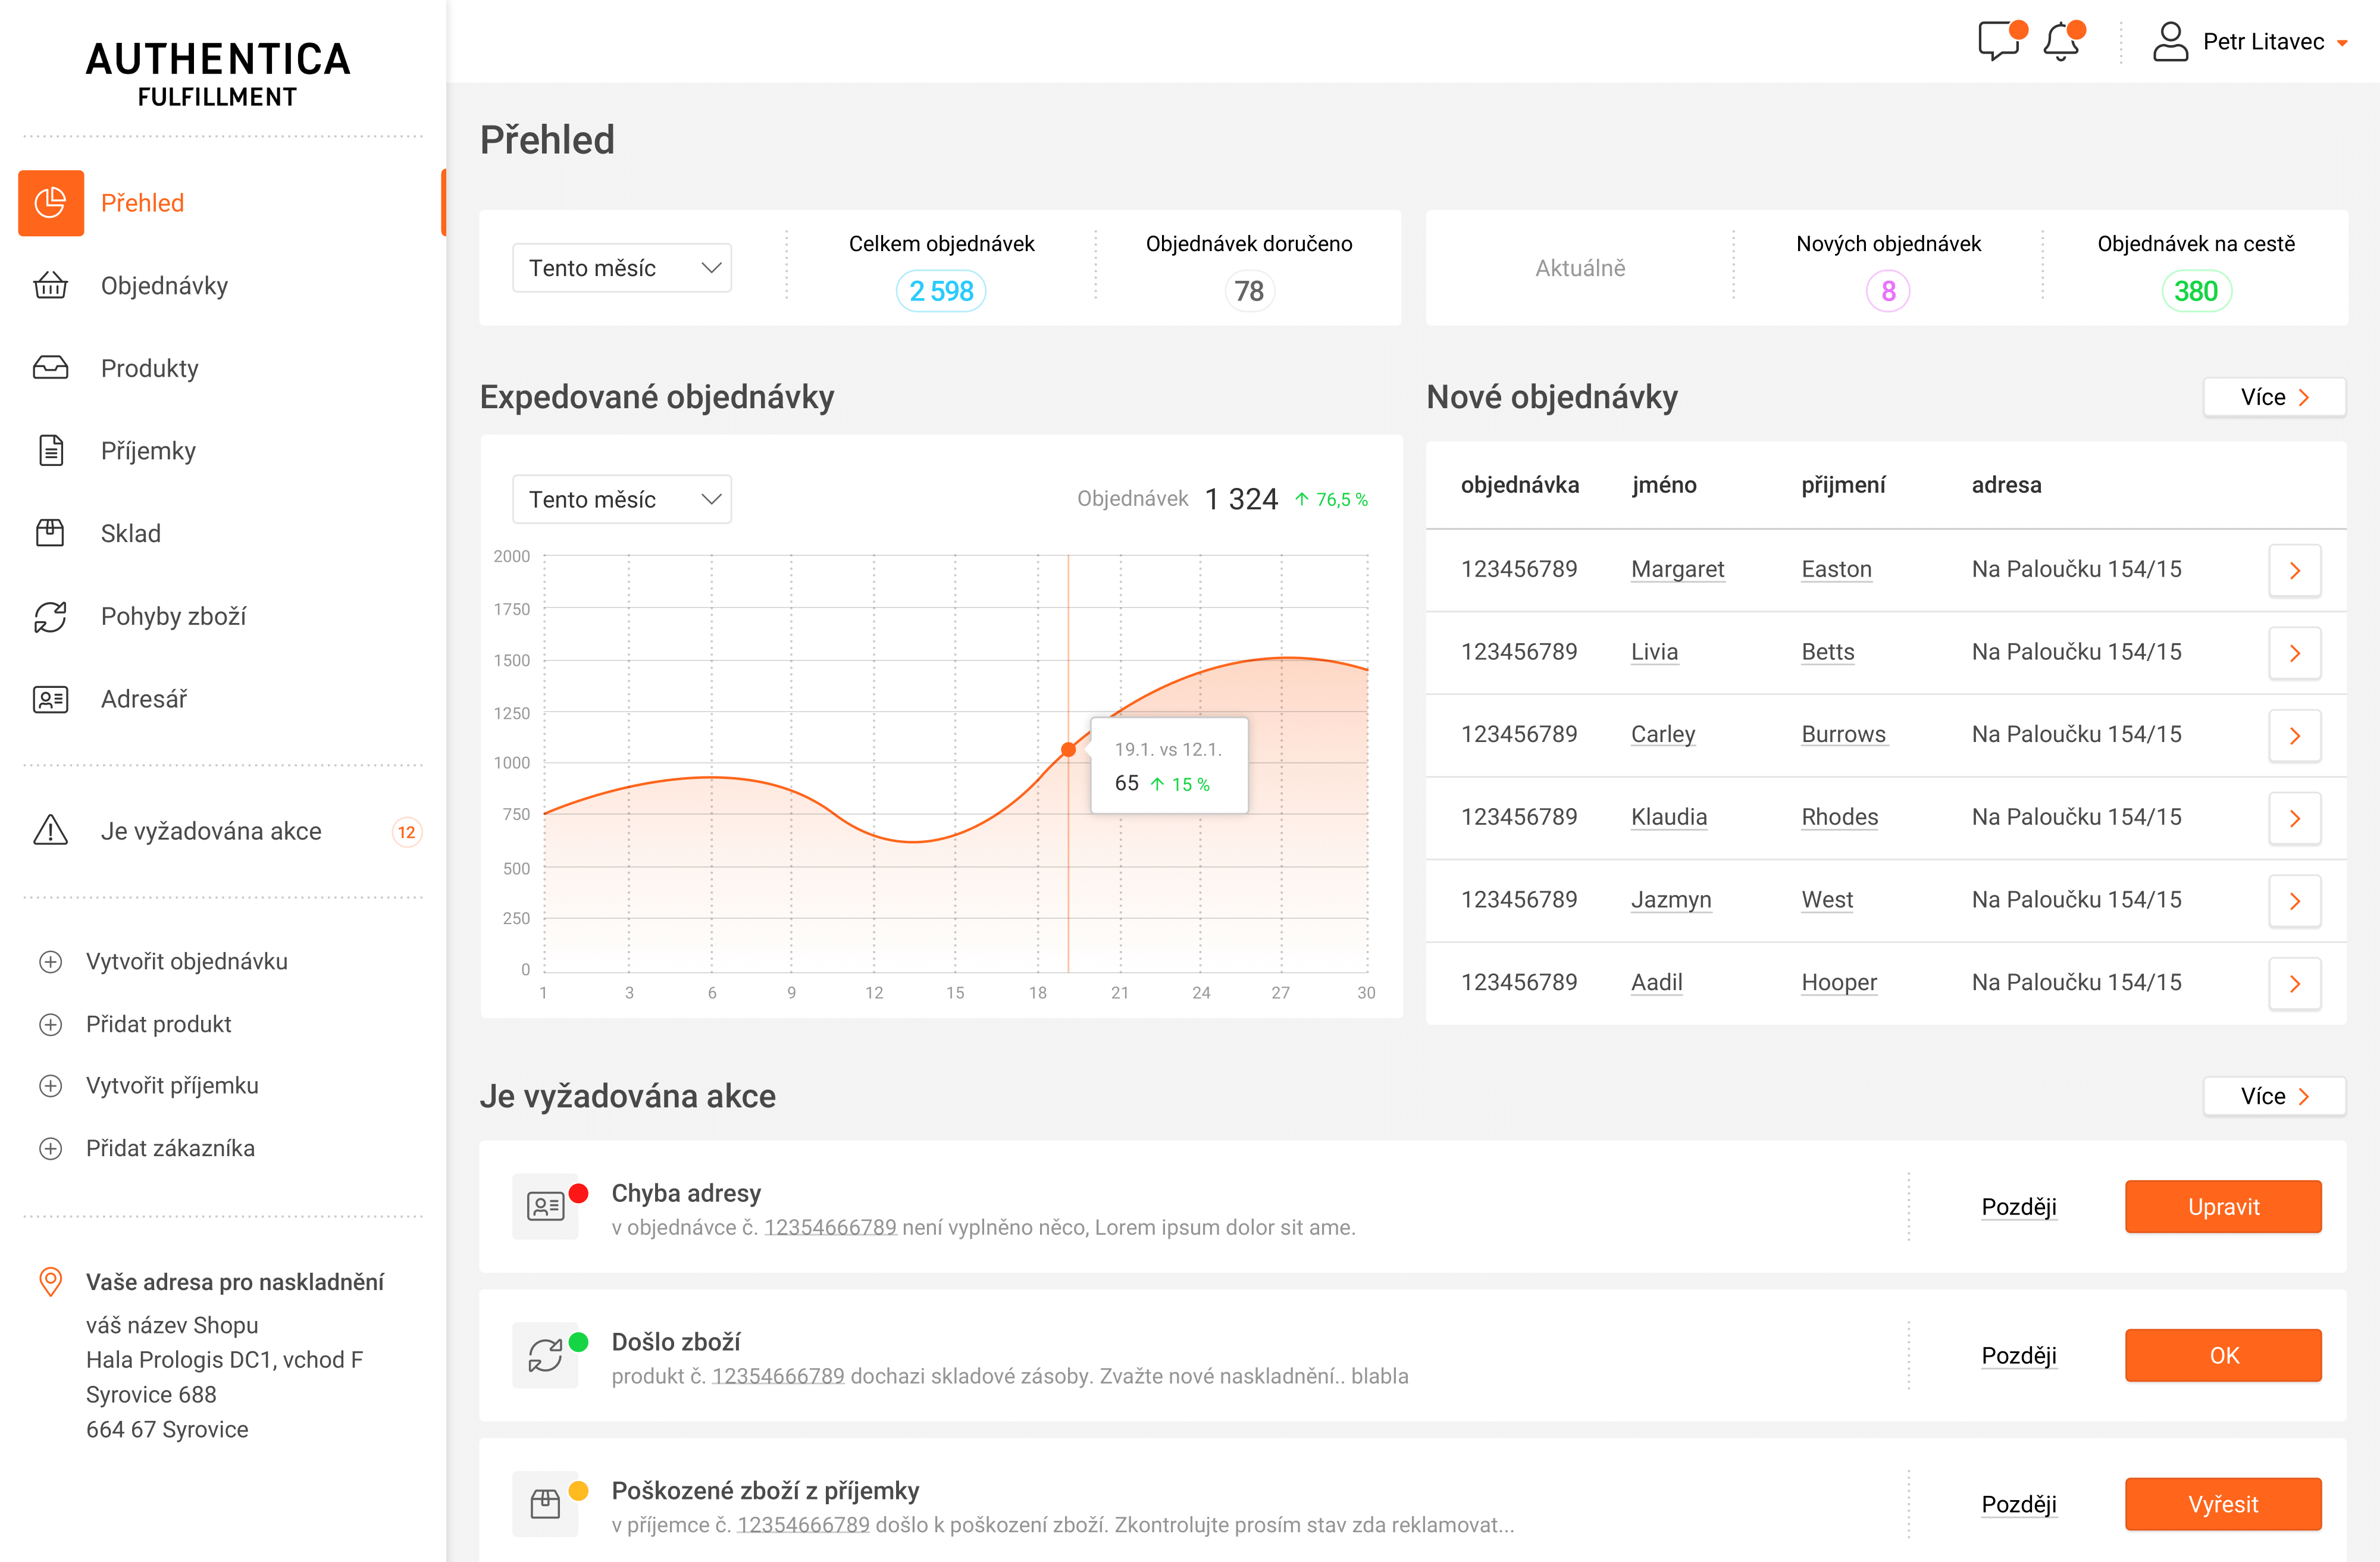Viewport: 2380px width, 1562px height.
Task: Click the 78 delivered orders badge
Action: point(1249,291)
